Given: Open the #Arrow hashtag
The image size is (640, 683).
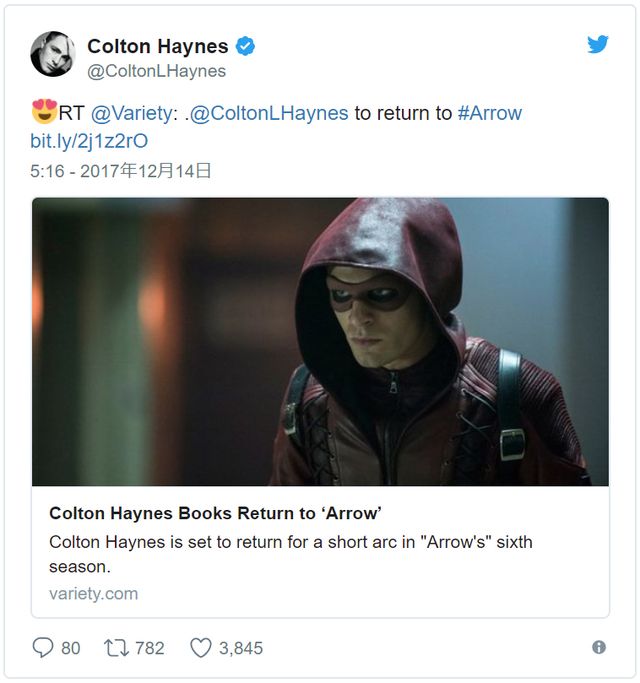Looking at the screenshot, I should click(x=490, y=113).
